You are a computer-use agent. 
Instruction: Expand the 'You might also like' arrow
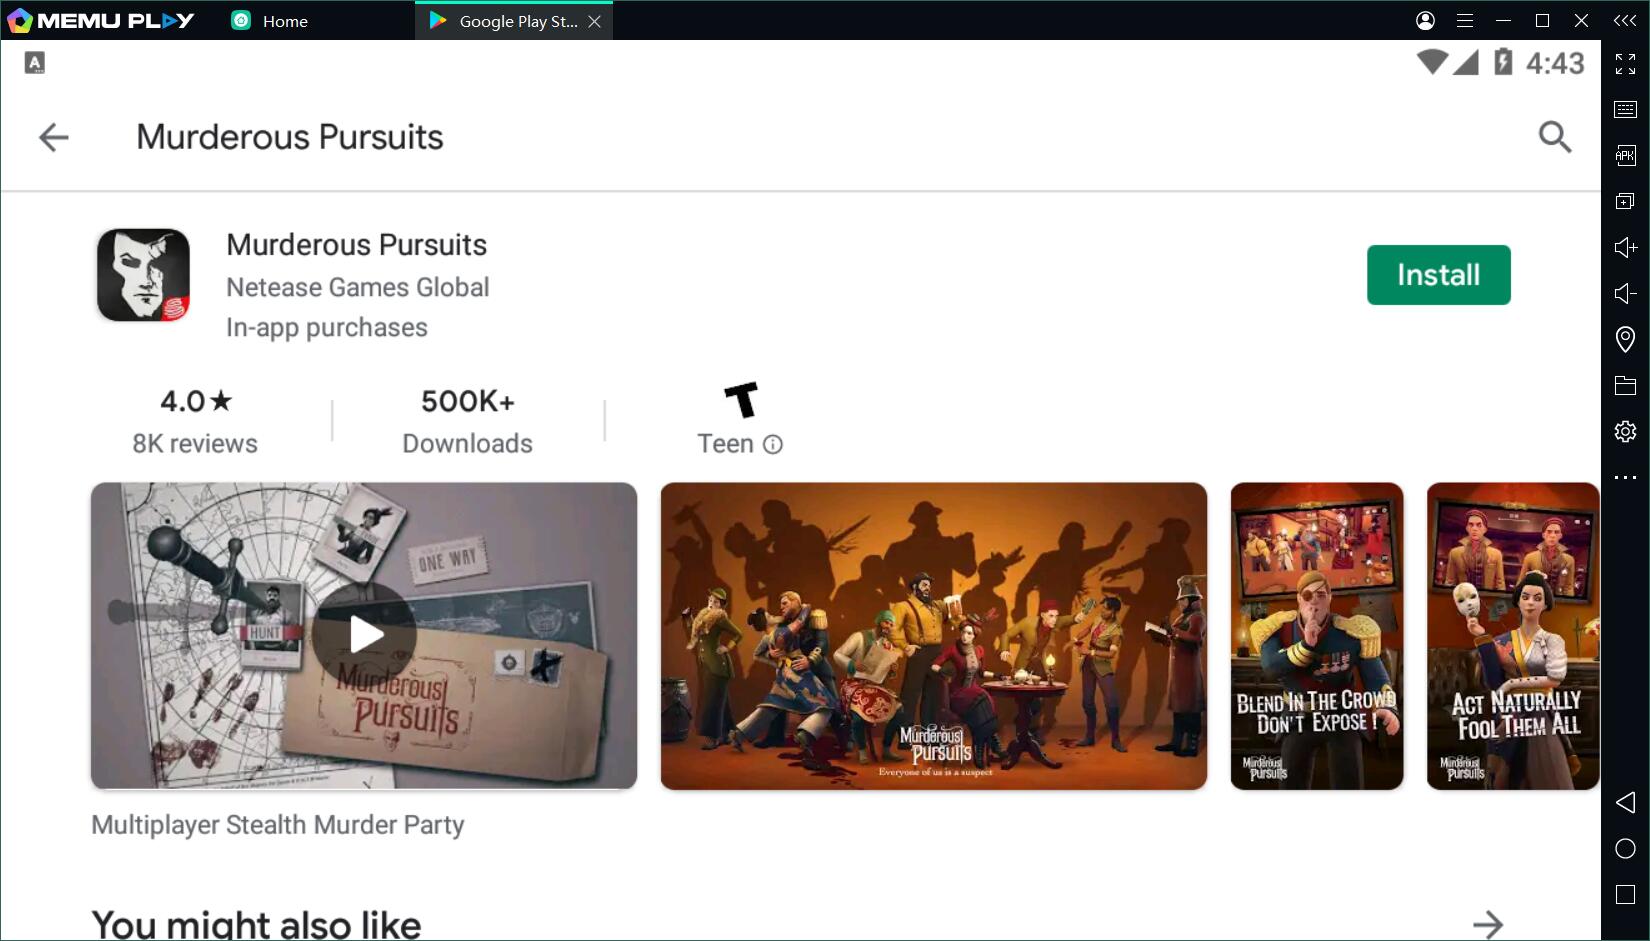click(1487, 924)
